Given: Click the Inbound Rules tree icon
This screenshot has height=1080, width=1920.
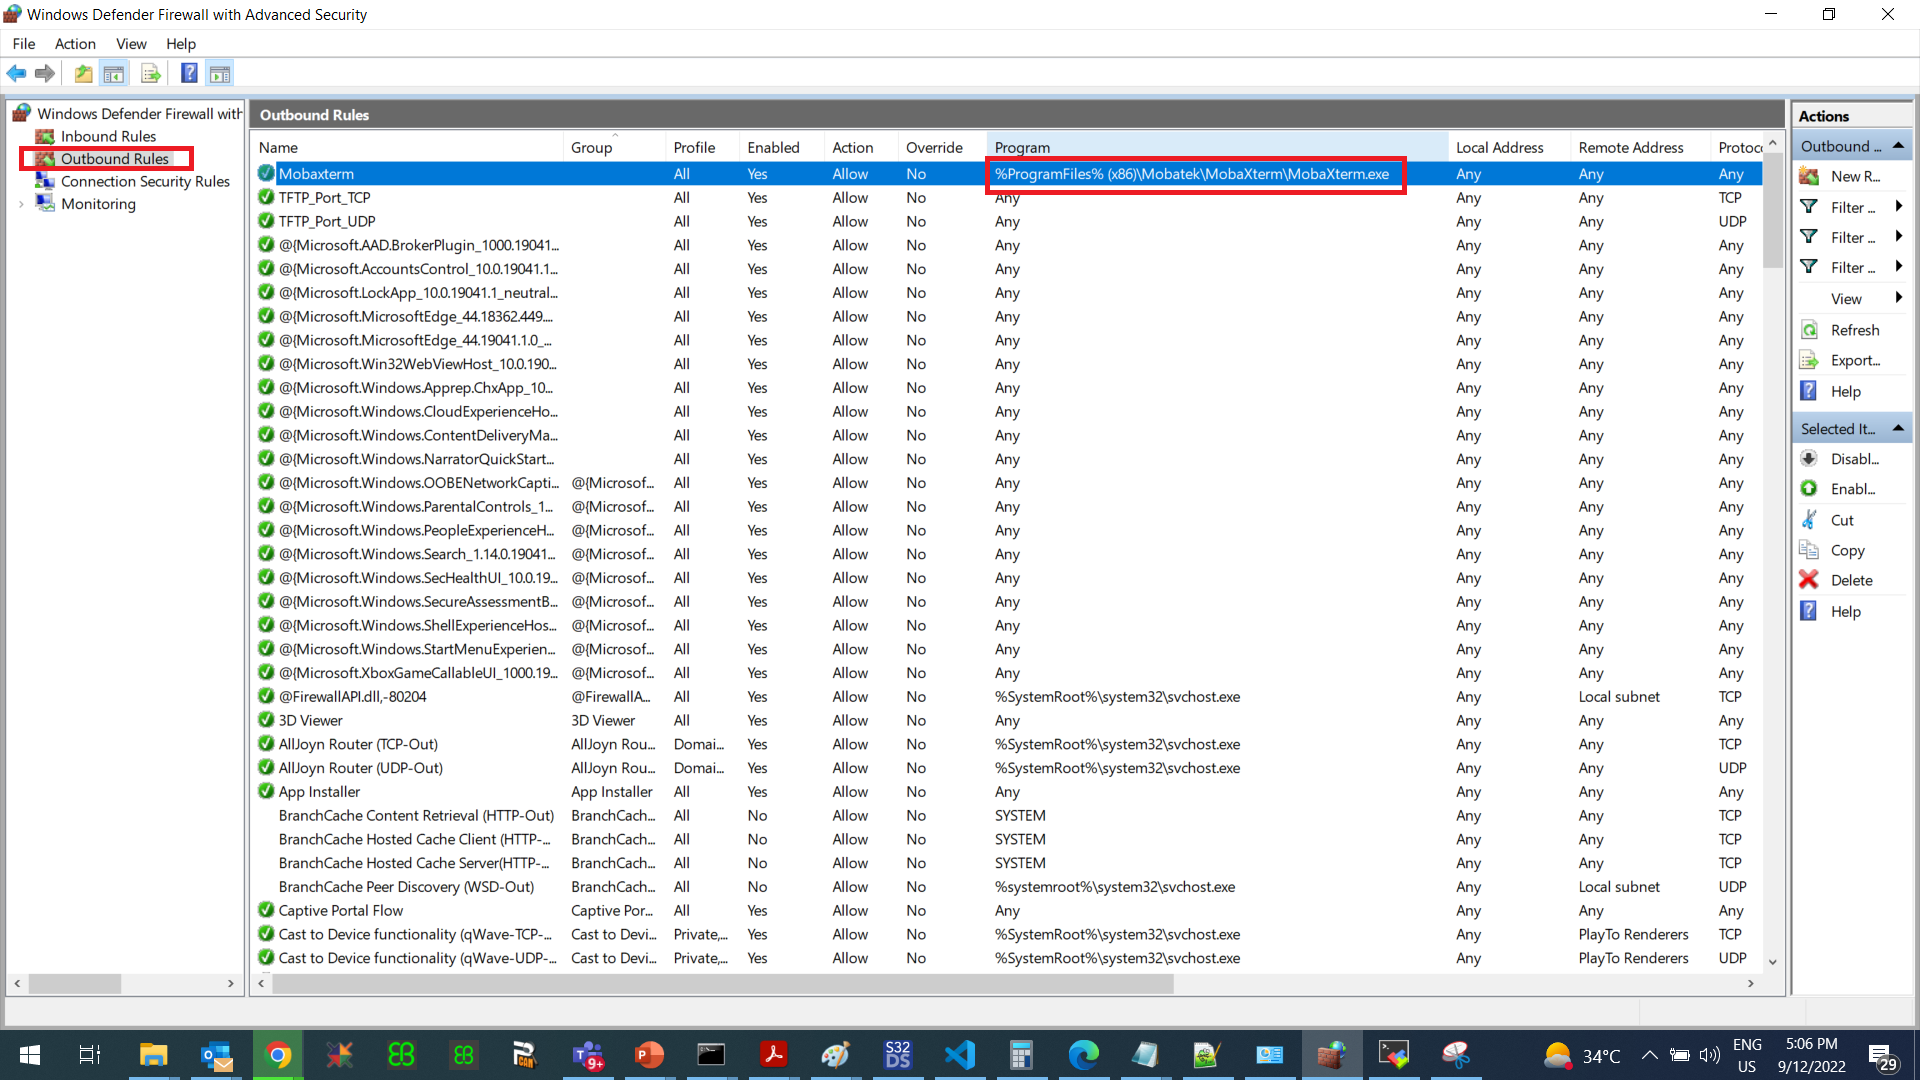Looking at the screenshot, I should point(45,136).
